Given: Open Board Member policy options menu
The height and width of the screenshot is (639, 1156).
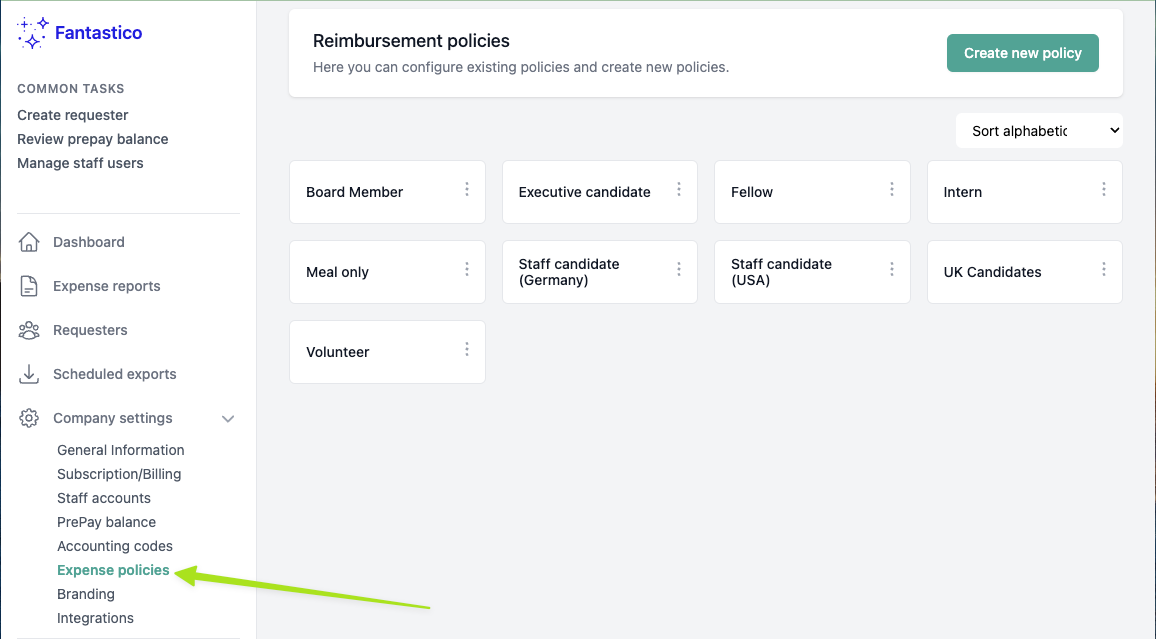Looking at the screenshot, I should coord(467,189).
